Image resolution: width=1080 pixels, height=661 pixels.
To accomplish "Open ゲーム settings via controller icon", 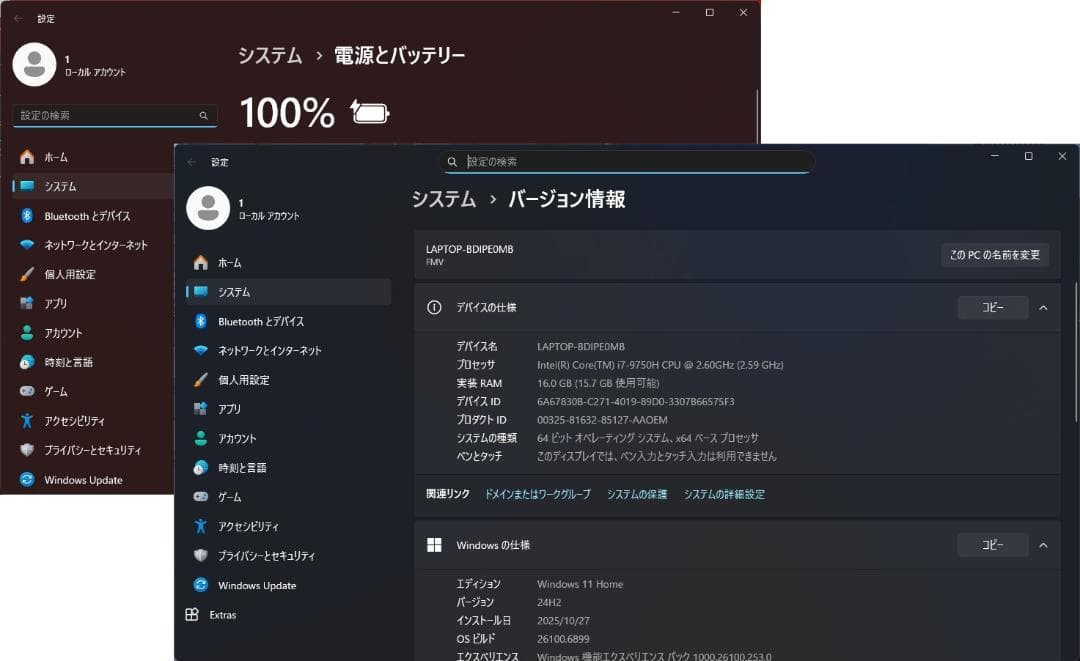I will (200, 496).
